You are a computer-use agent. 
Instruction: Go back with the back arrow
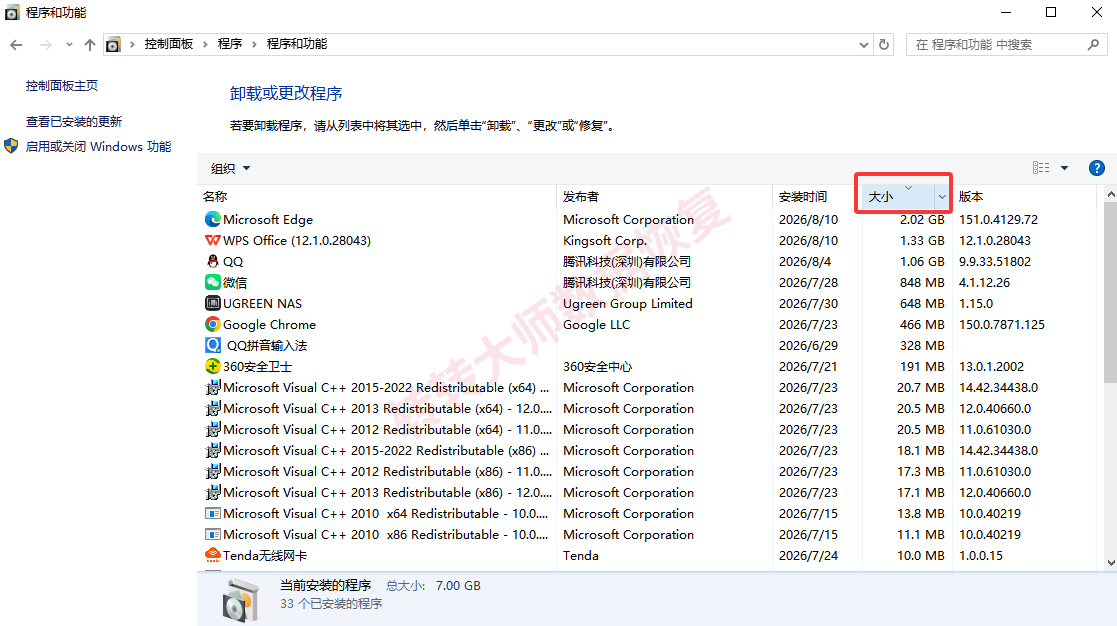[x=16, y=45]
